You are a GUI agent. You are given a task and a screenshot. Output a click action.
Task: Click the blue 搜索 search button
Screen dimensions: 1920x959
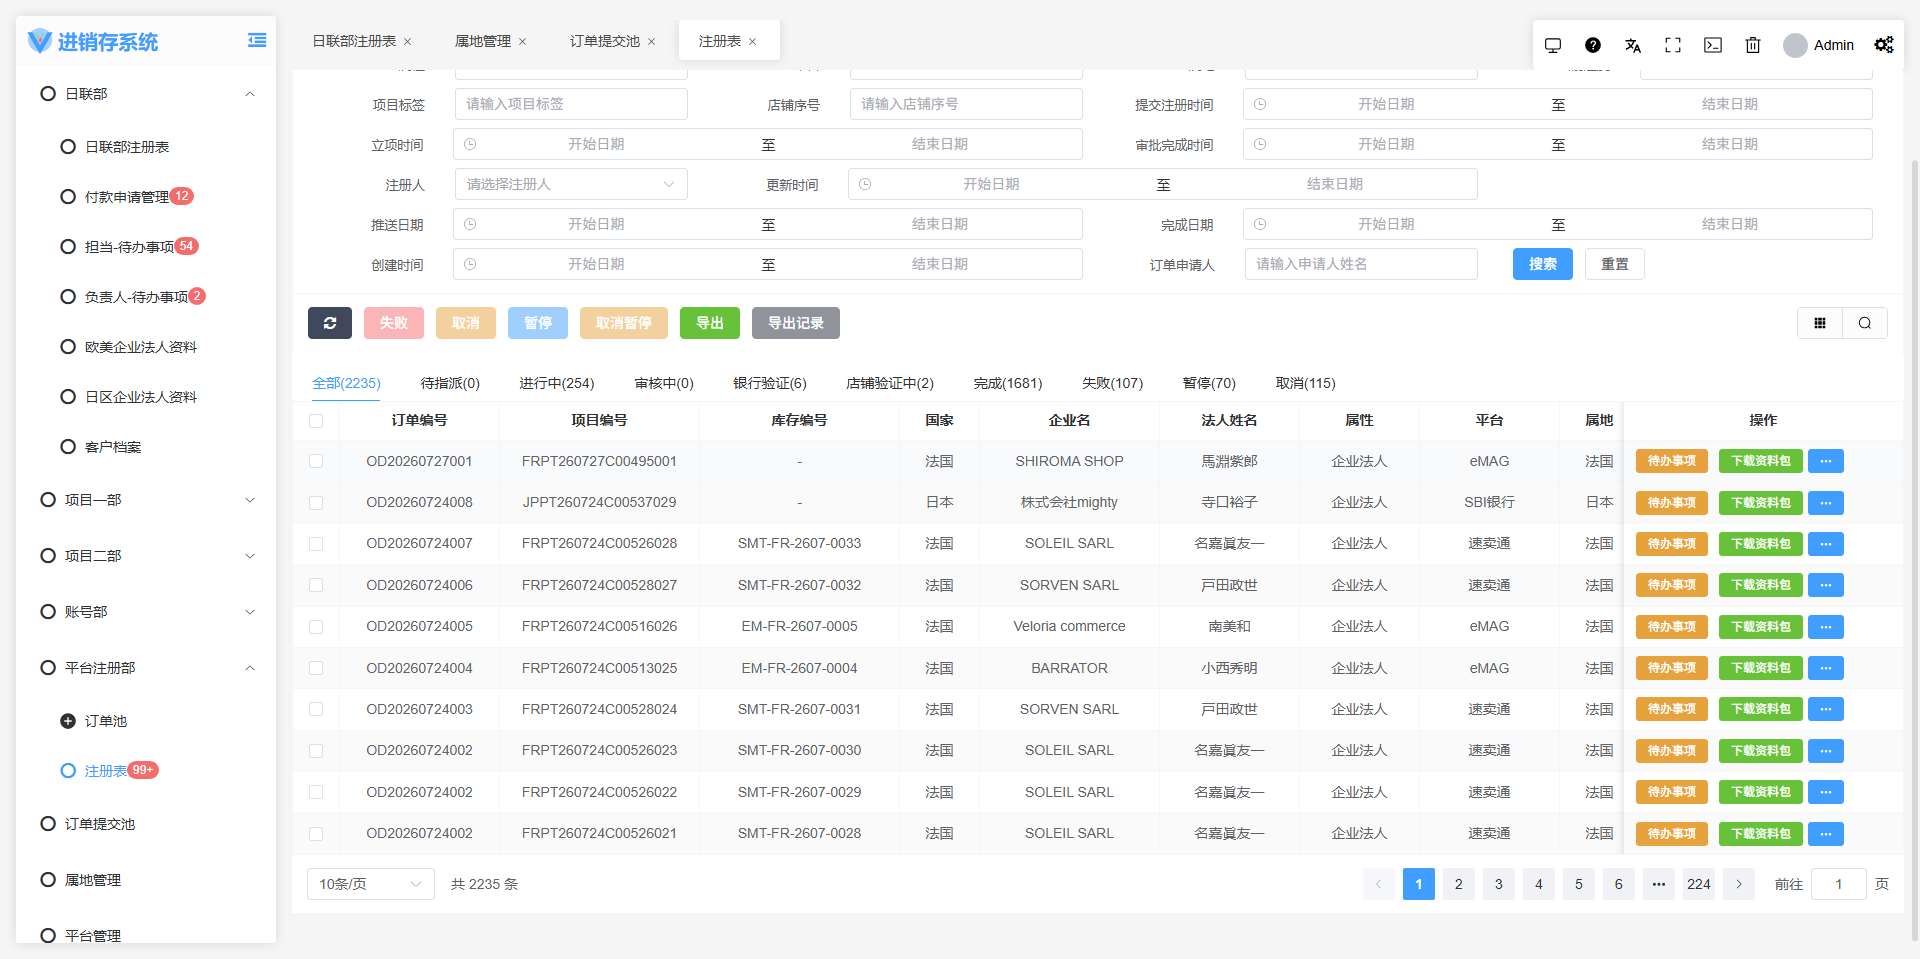[1543, 264]
